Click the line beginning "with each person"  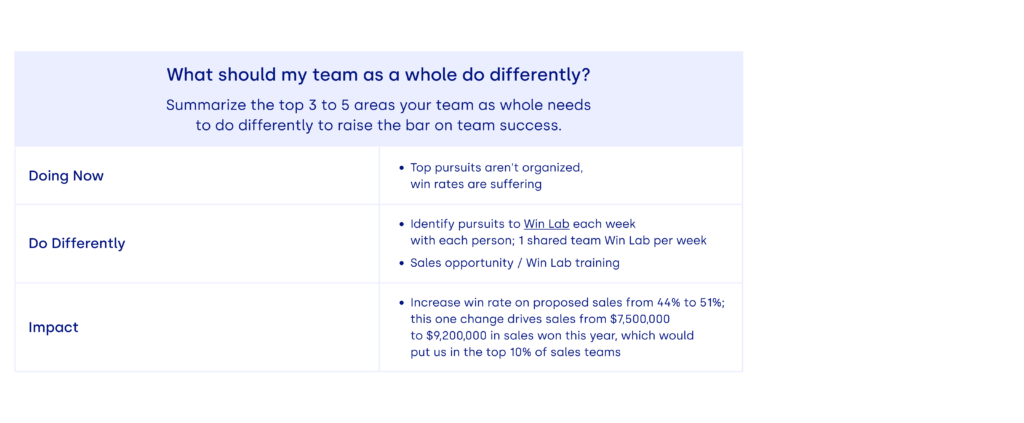click(x=560, y=240)
